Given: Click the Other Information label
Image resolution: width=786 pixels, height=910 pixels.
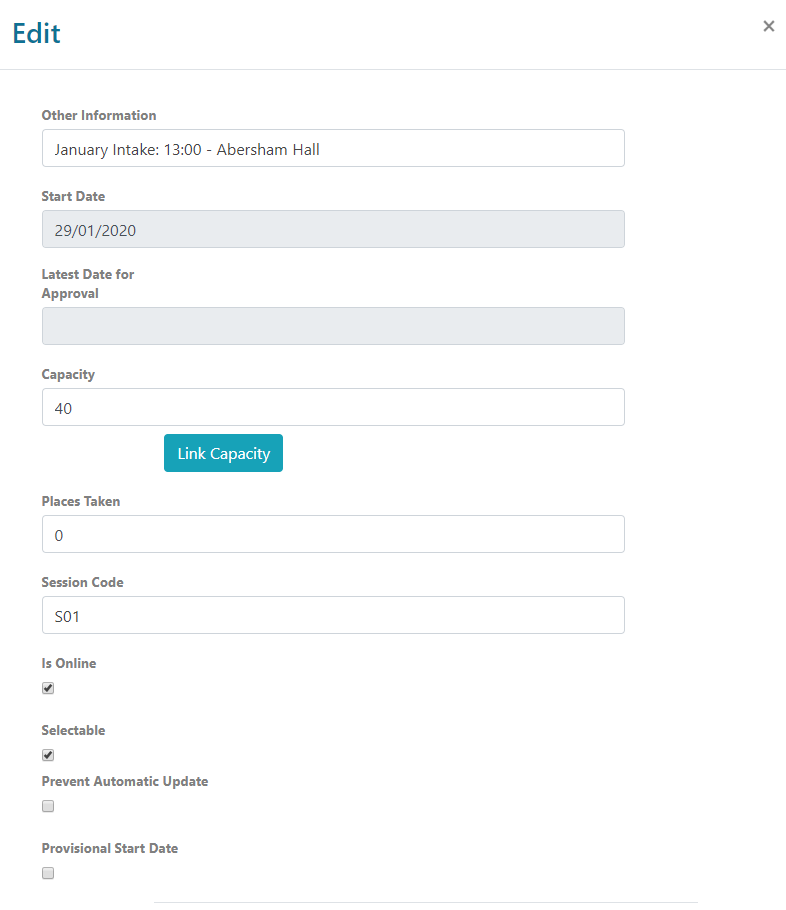Looking at the screenshot, I should [99, 115].
